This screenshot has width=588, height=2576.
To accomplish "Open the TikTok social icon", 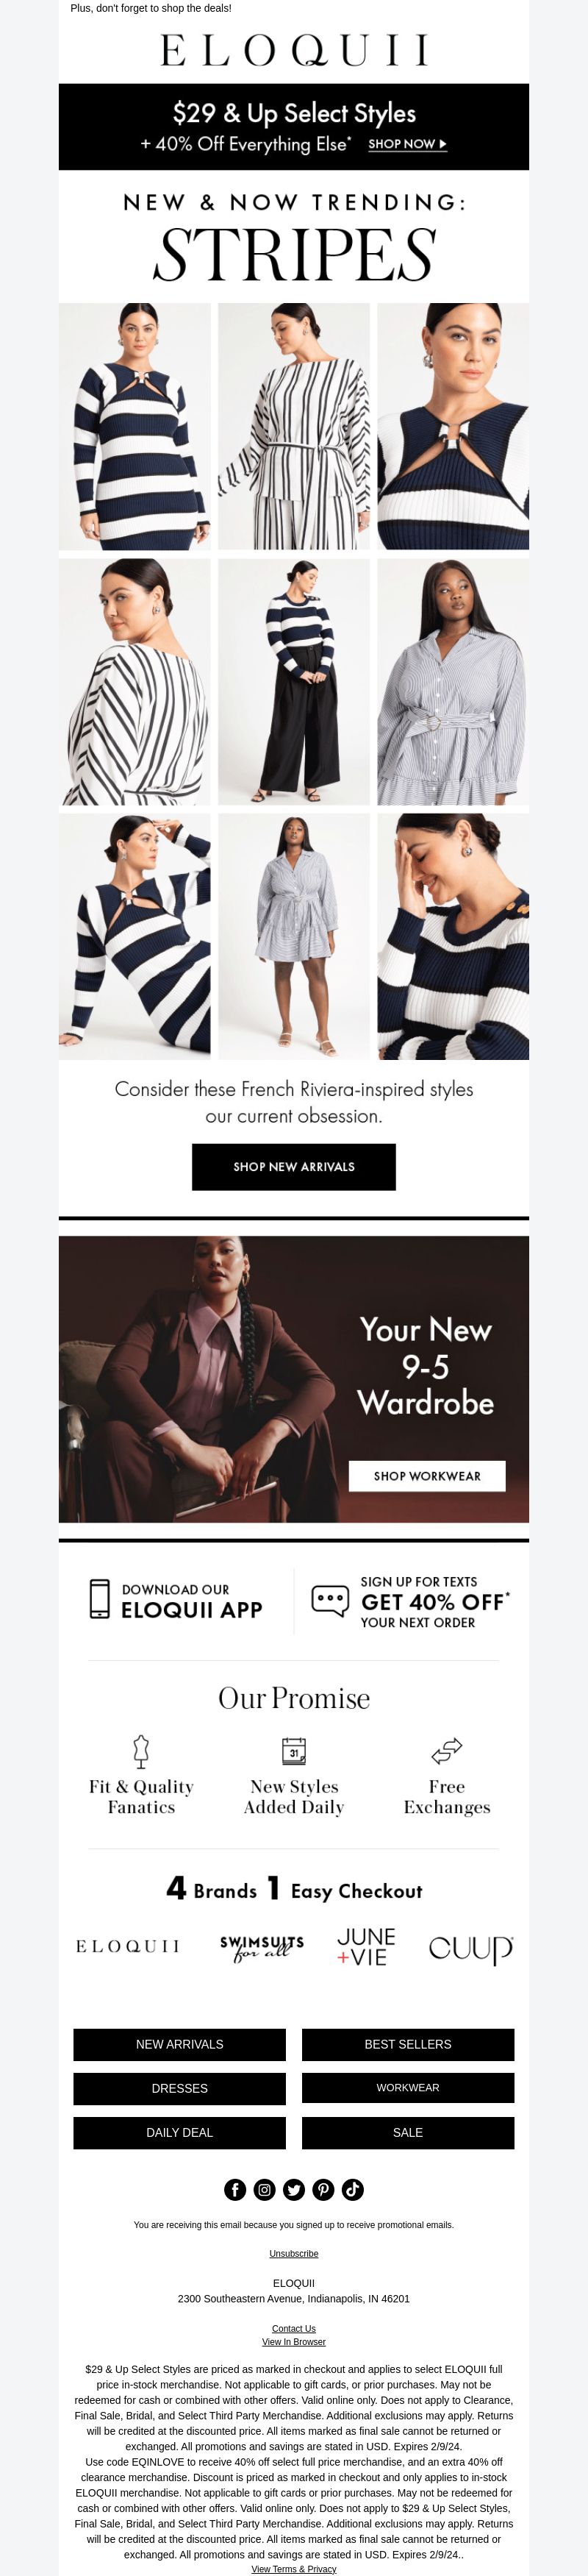I will tap(353, 2189).
